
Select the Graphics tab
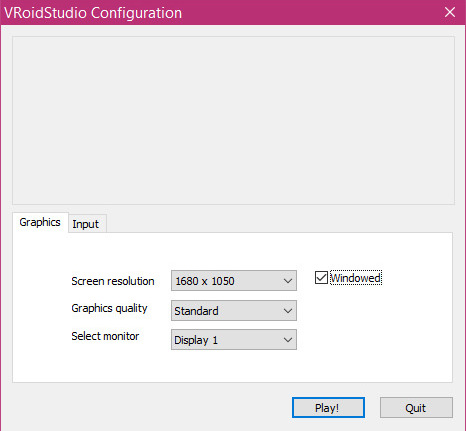pos(40,222)
